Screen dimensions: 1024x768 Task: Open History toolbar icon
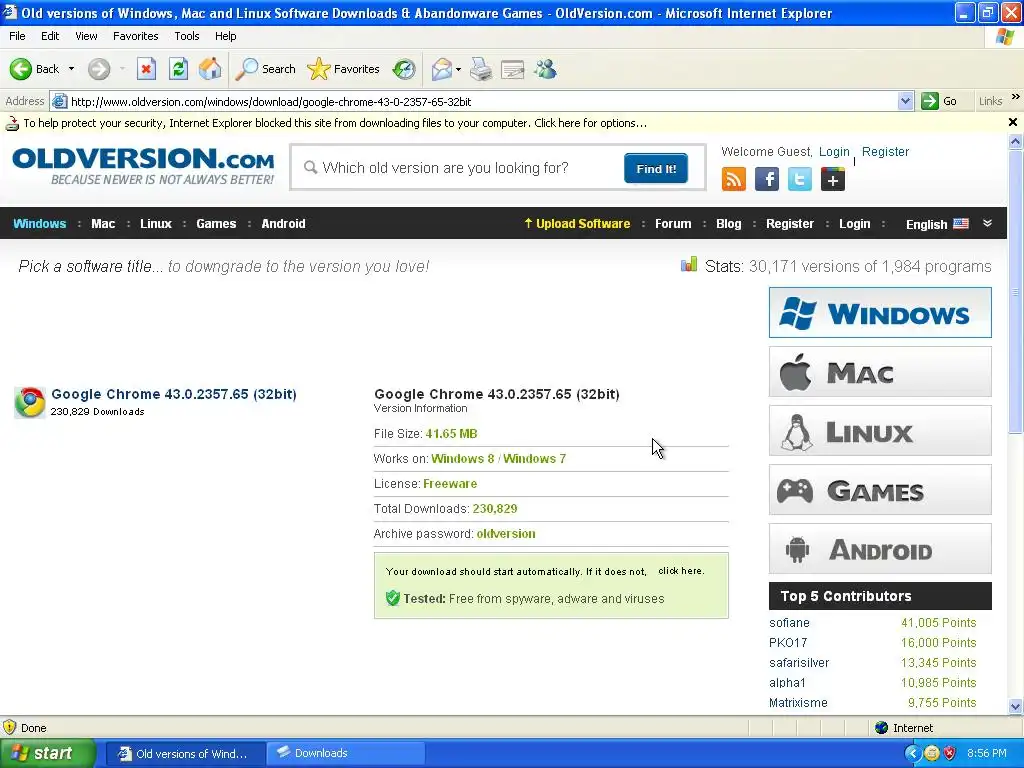click(x=404, y=69)
